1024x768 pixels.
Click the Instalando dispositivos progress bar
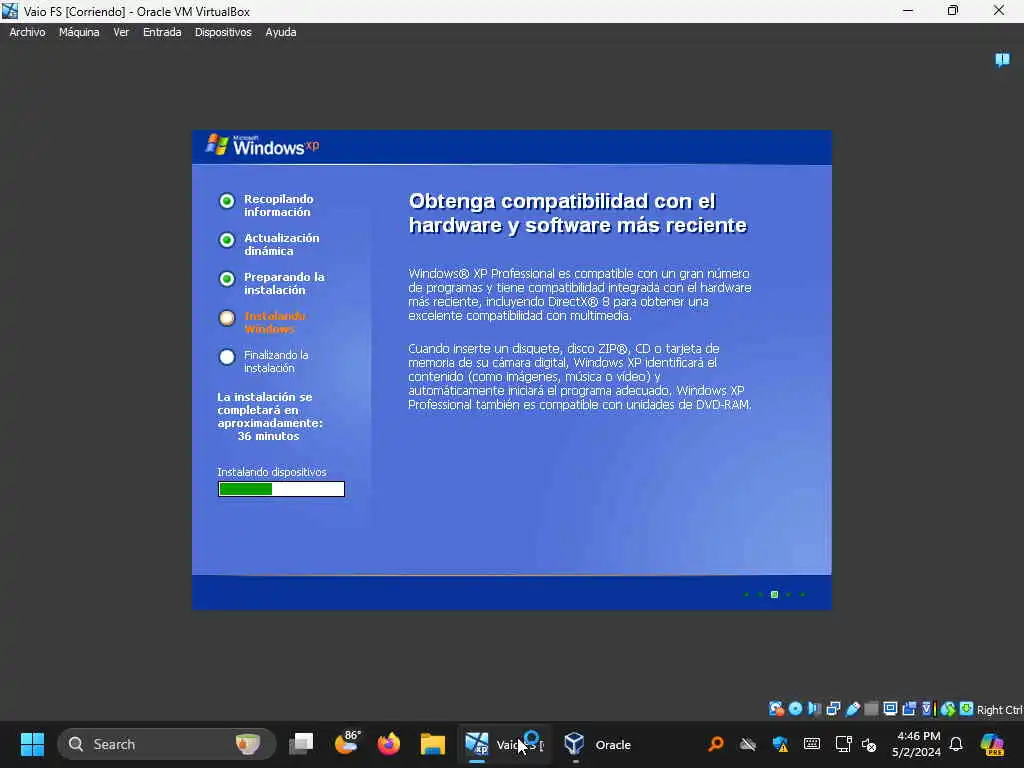[x=281, y=489]
